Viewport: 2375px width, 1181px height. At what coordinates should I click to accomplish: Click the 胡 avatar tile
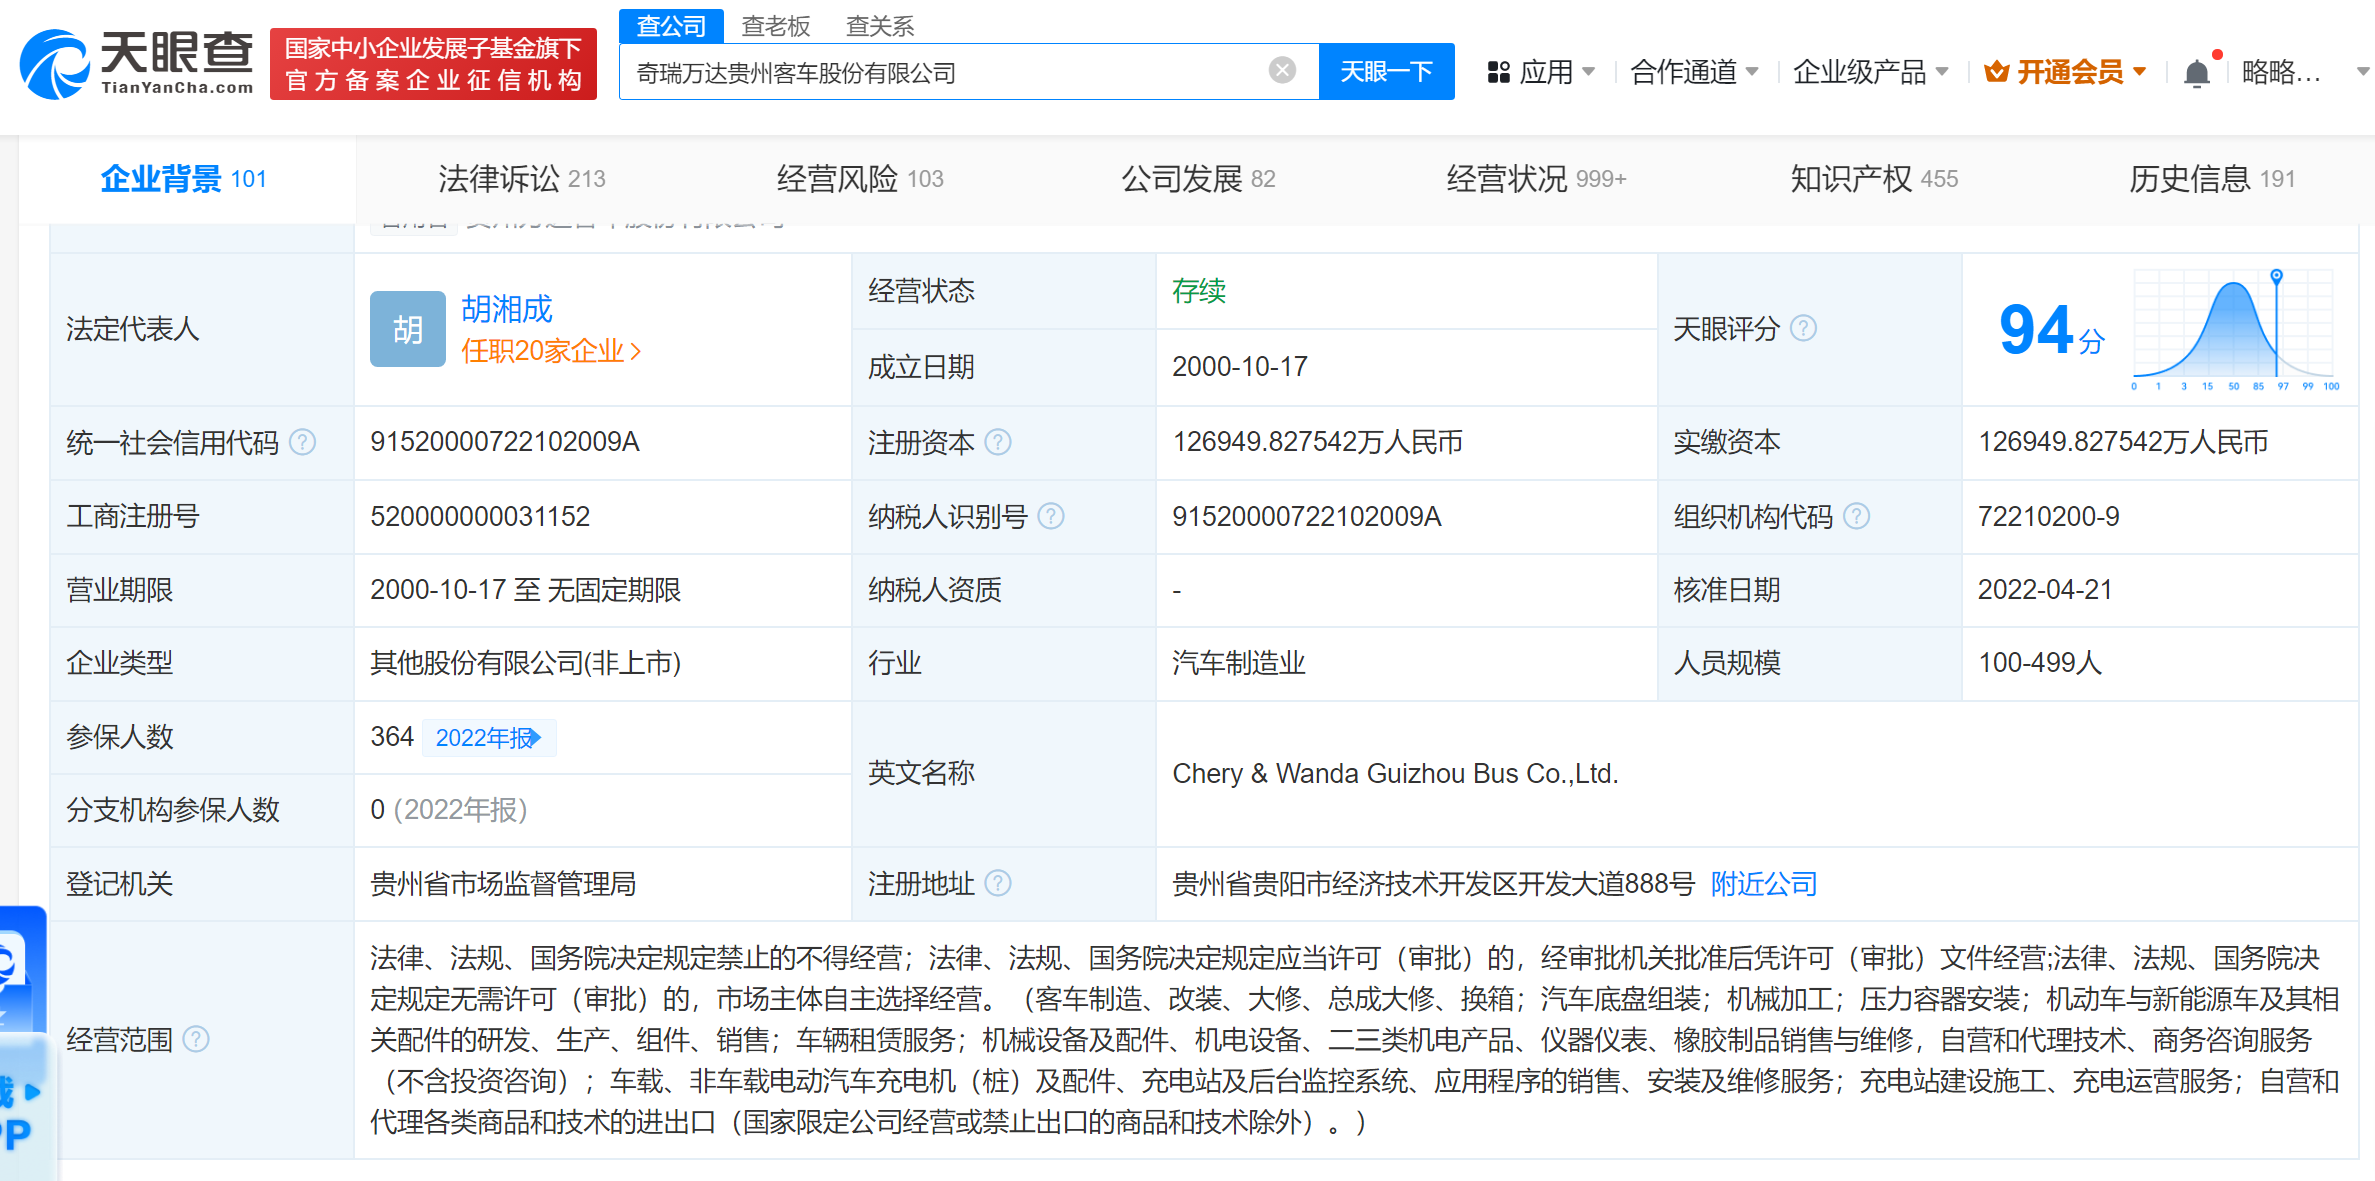[407, 329]
